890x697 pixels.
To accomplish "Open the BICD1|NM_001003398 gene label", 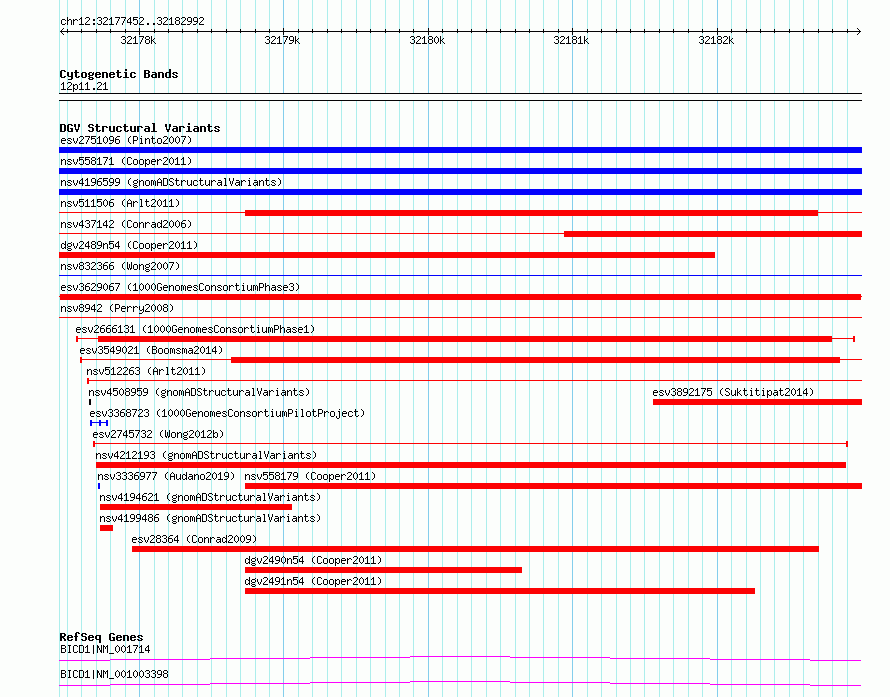I will tap(114, 674).
